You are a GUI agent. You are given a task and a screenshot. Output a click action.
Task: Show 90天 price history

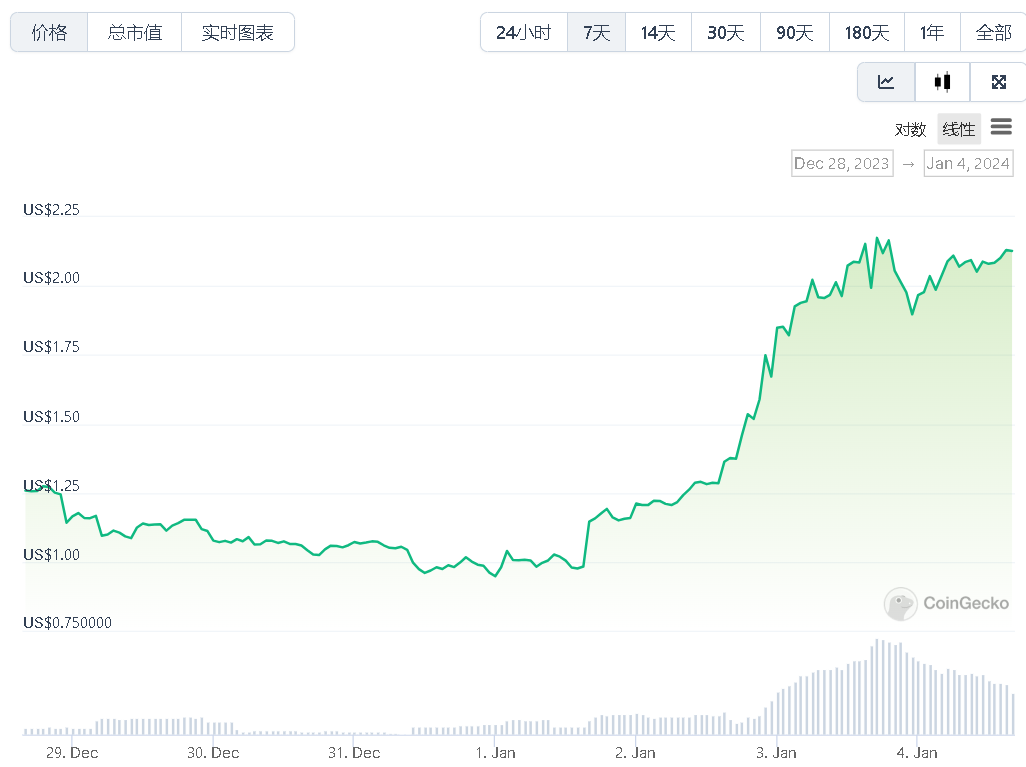click(795, 32)
